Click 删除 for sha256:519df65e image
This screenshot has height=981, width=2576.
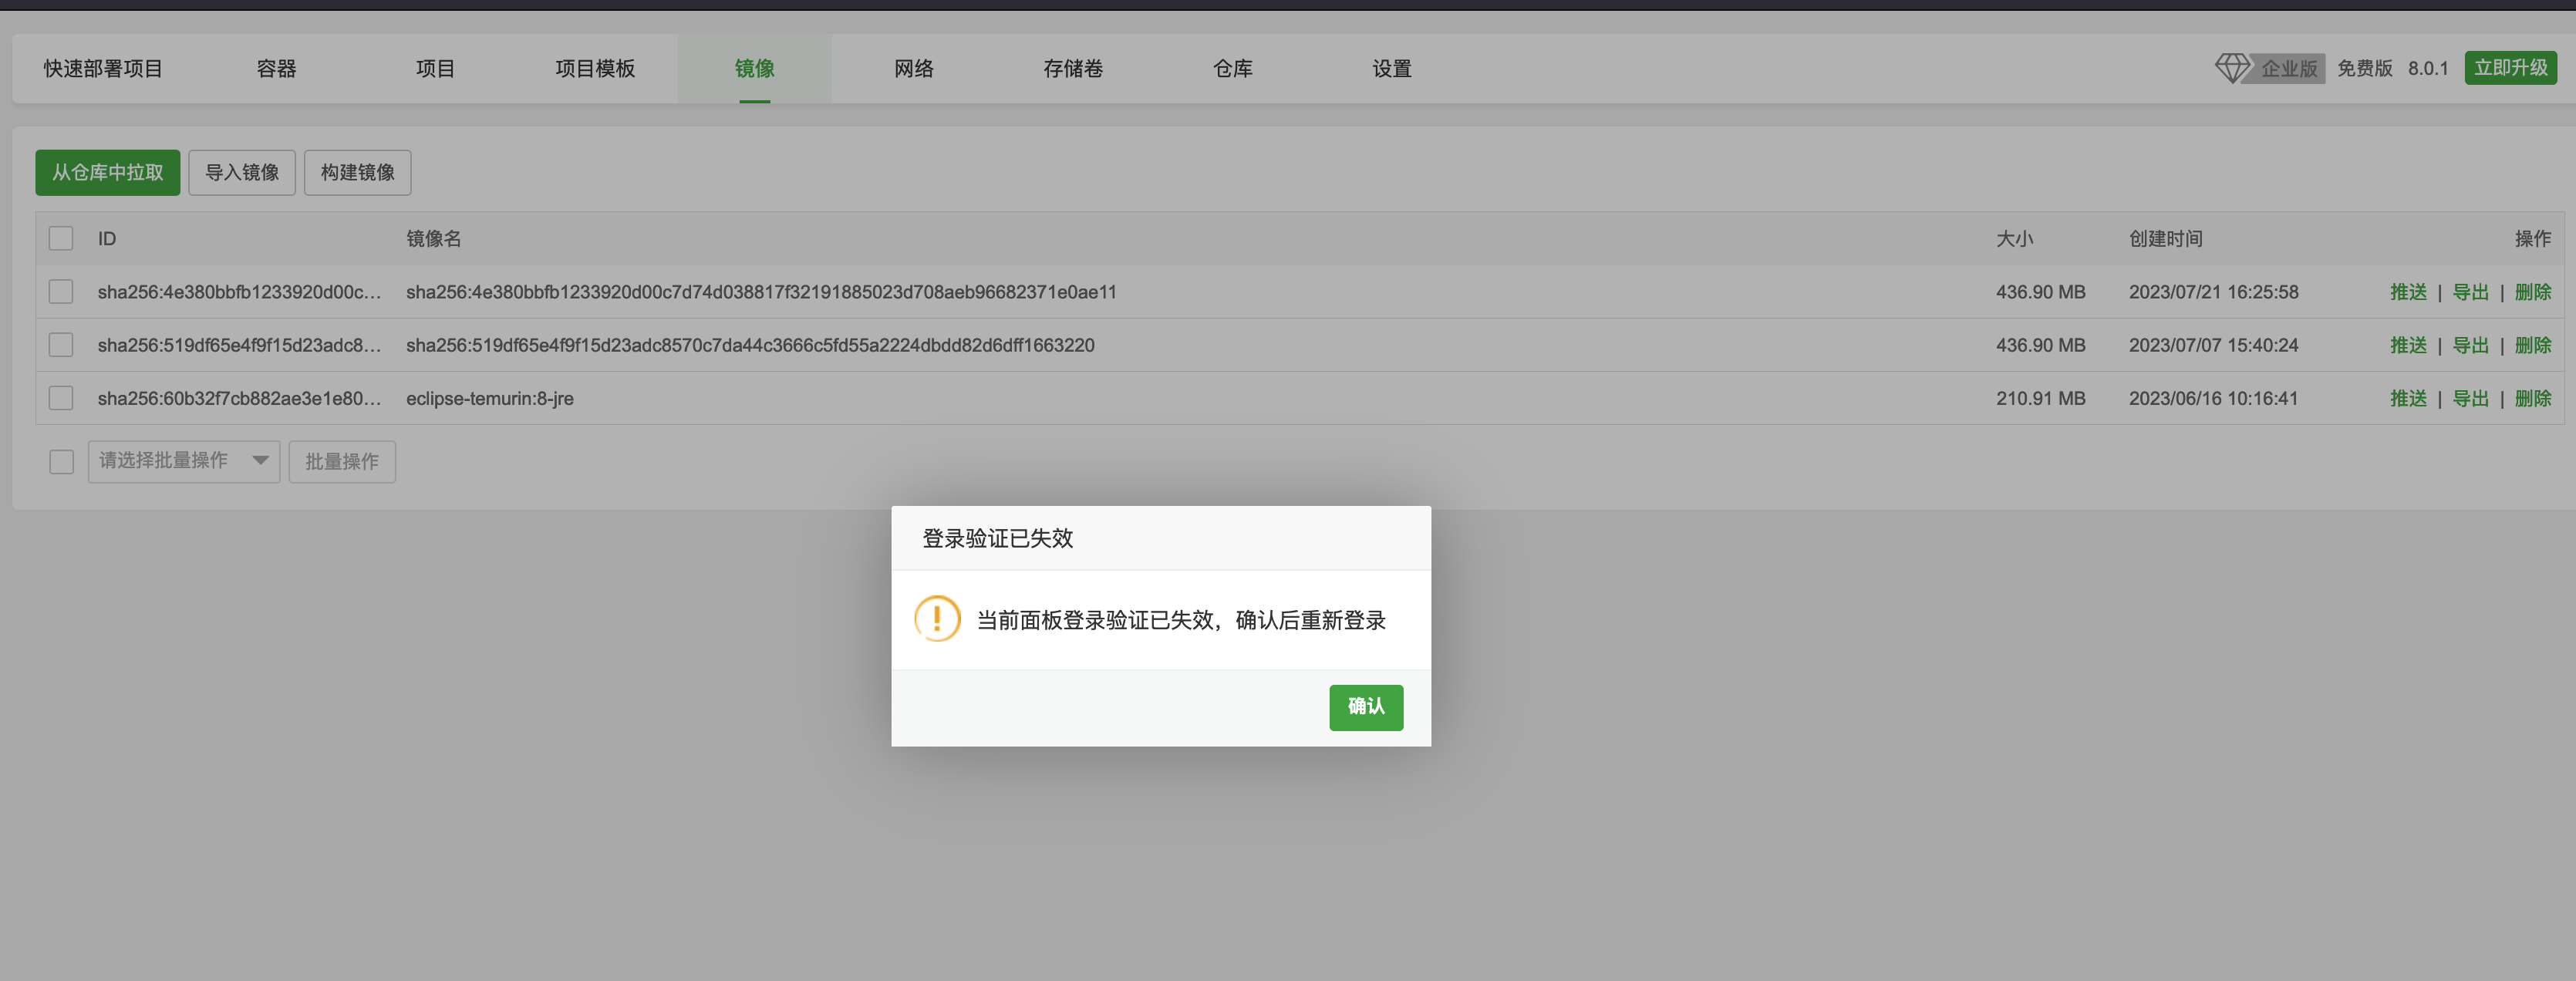click(x=2532, y=345)
